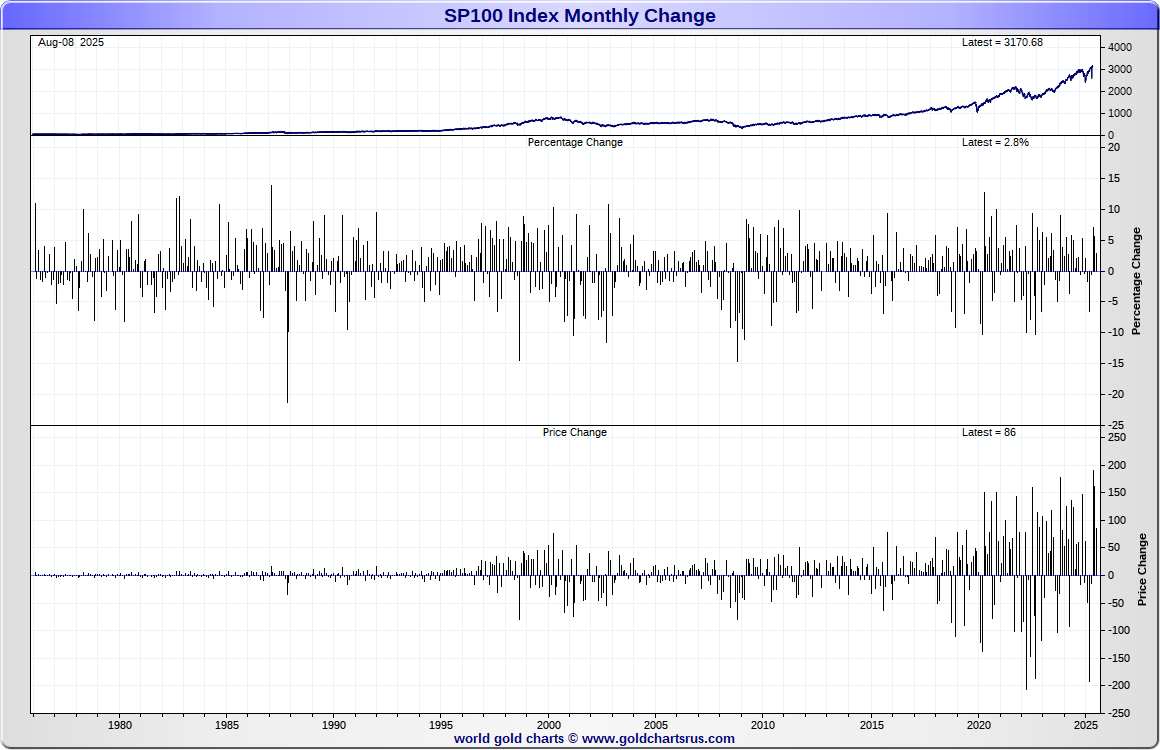Click the -200 price change axis value
Screen dimensions: 1160x750
1119,686
